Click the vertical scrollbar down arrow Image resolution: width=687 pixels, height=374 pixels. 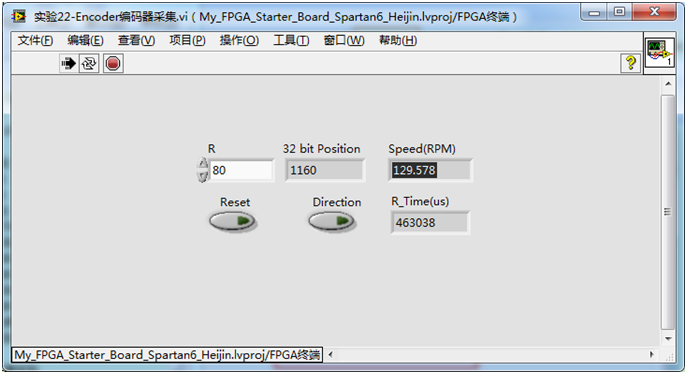pos(668,339)
